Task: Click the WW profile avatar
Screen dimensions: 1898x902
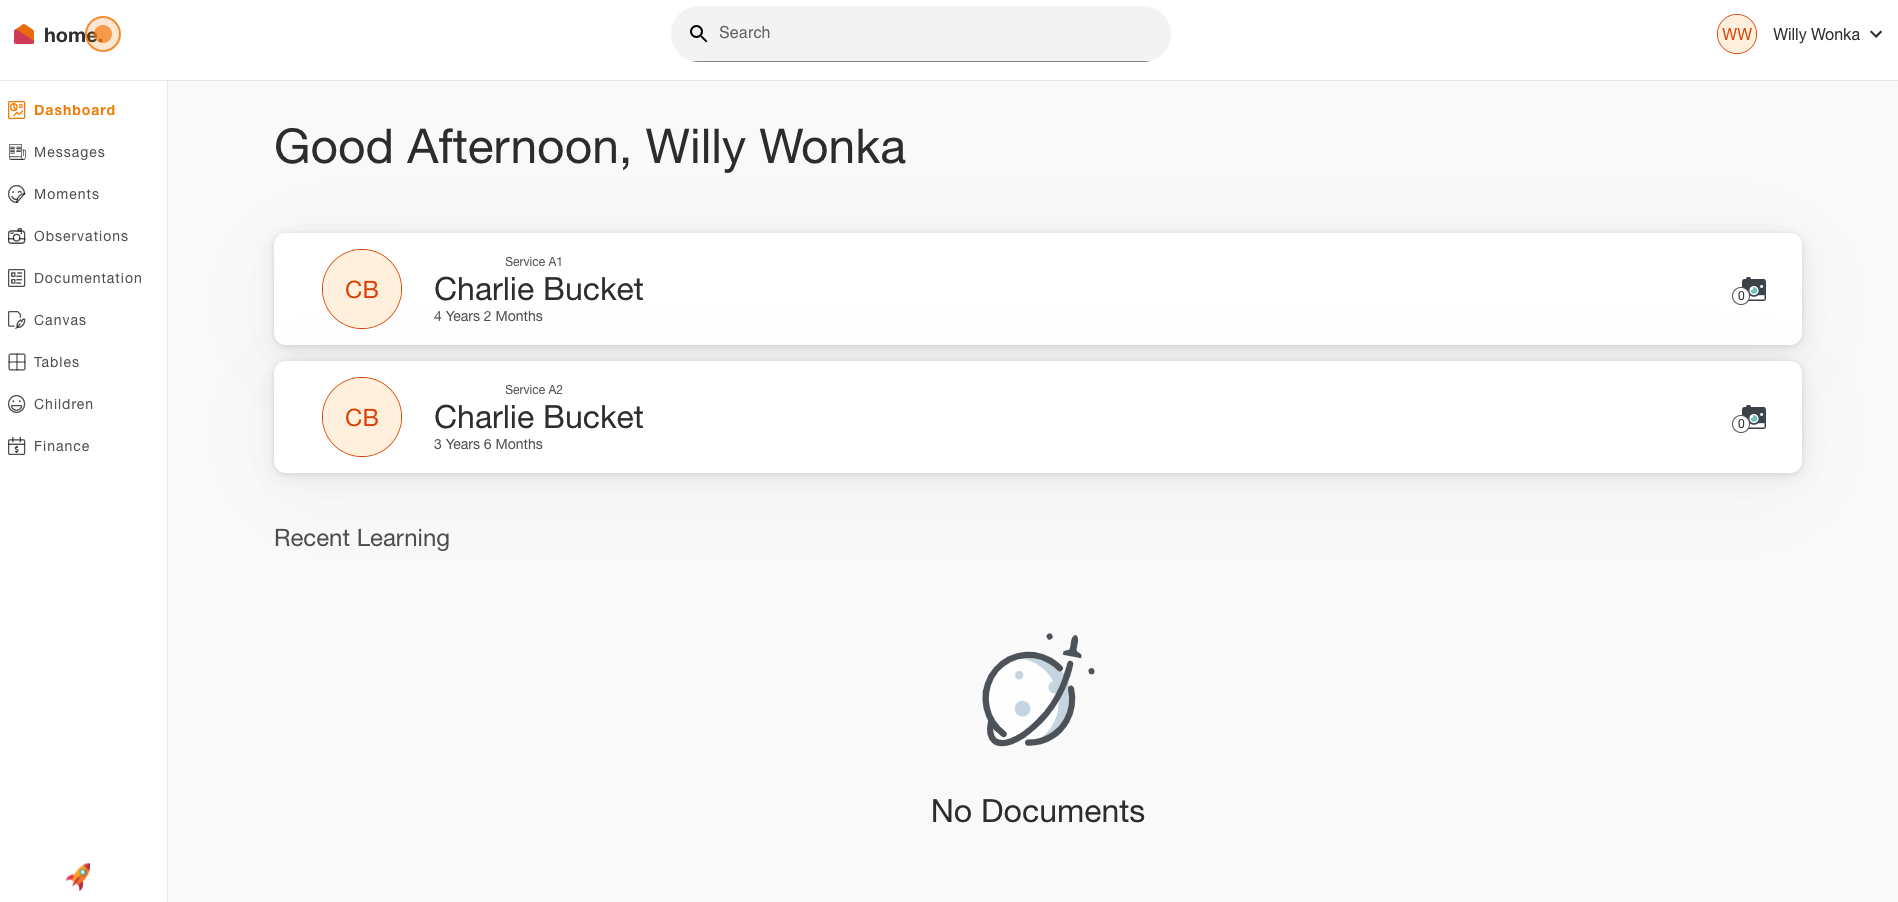Action: tap(1737, 35)
